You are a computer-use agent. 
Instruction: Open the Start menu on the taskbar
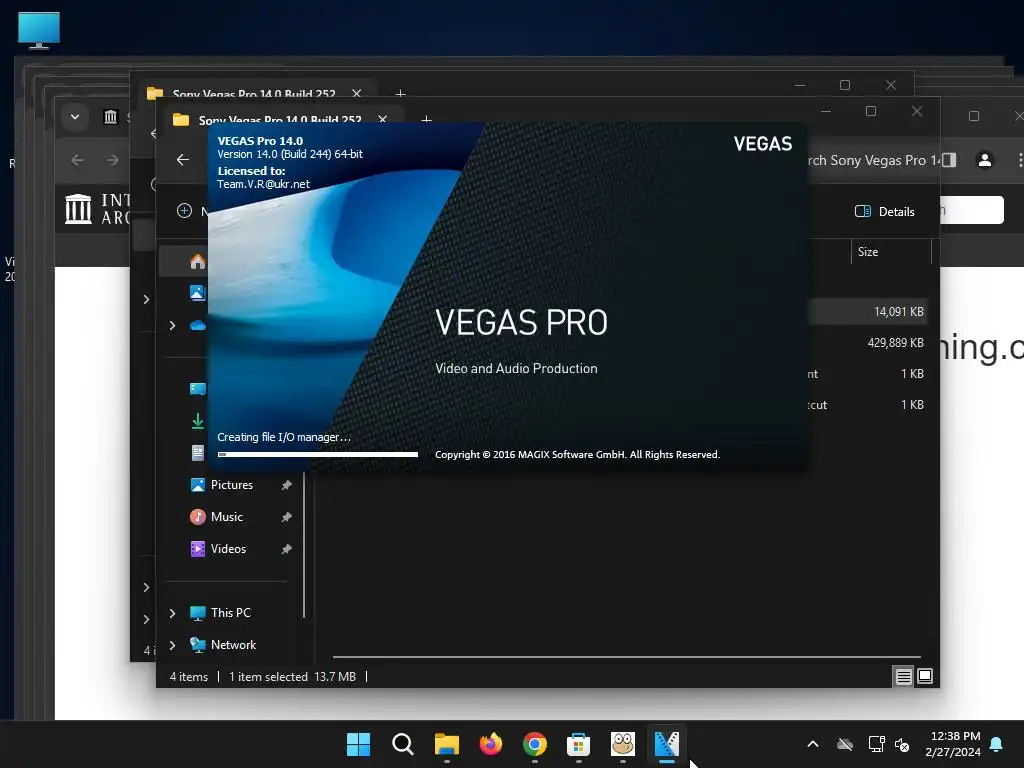[358, 744]
